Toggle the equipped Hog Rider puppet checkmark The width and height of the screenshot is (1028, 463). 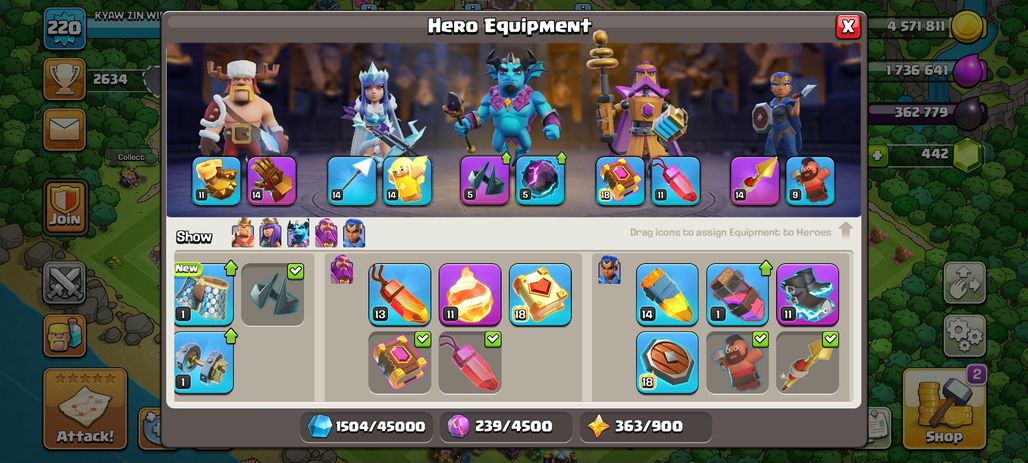[760, 339]
